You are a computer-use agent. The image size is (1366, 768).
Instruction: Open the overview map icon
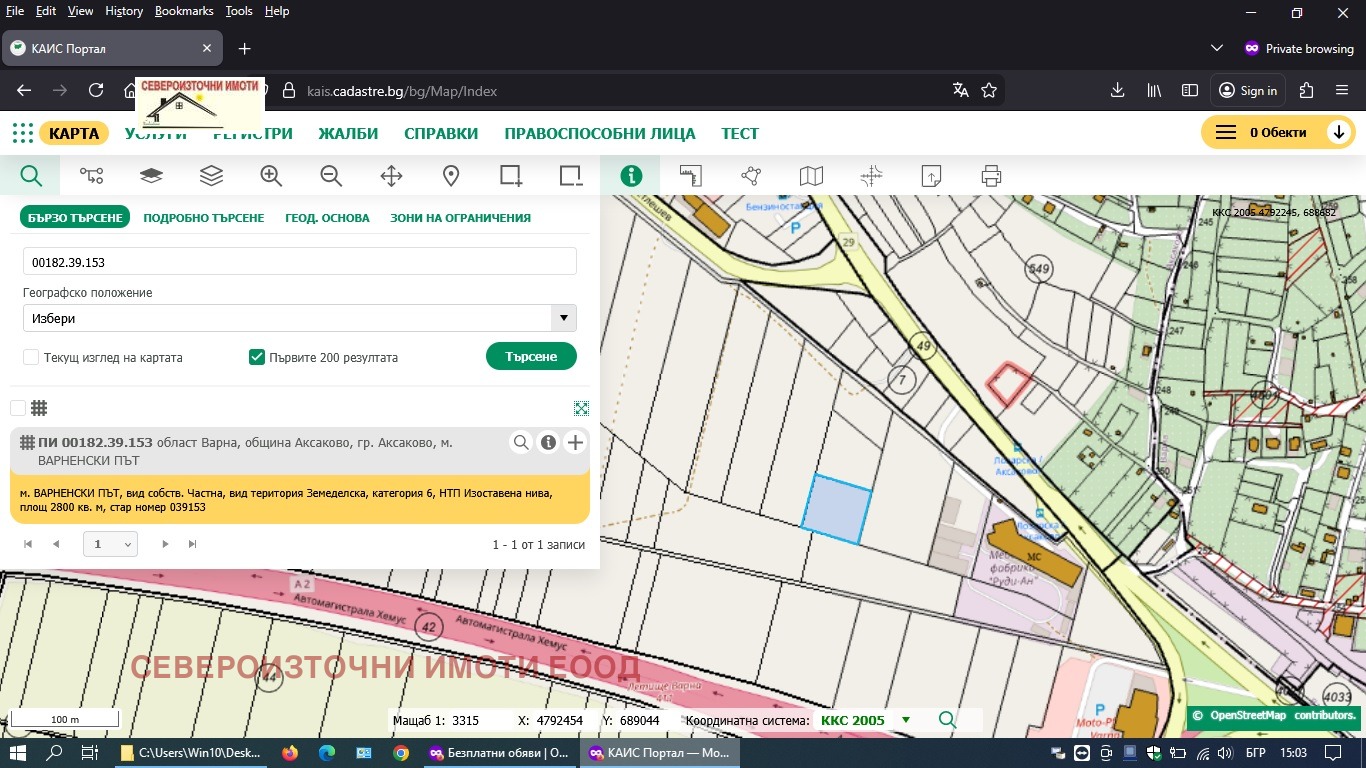click(810, 175)
